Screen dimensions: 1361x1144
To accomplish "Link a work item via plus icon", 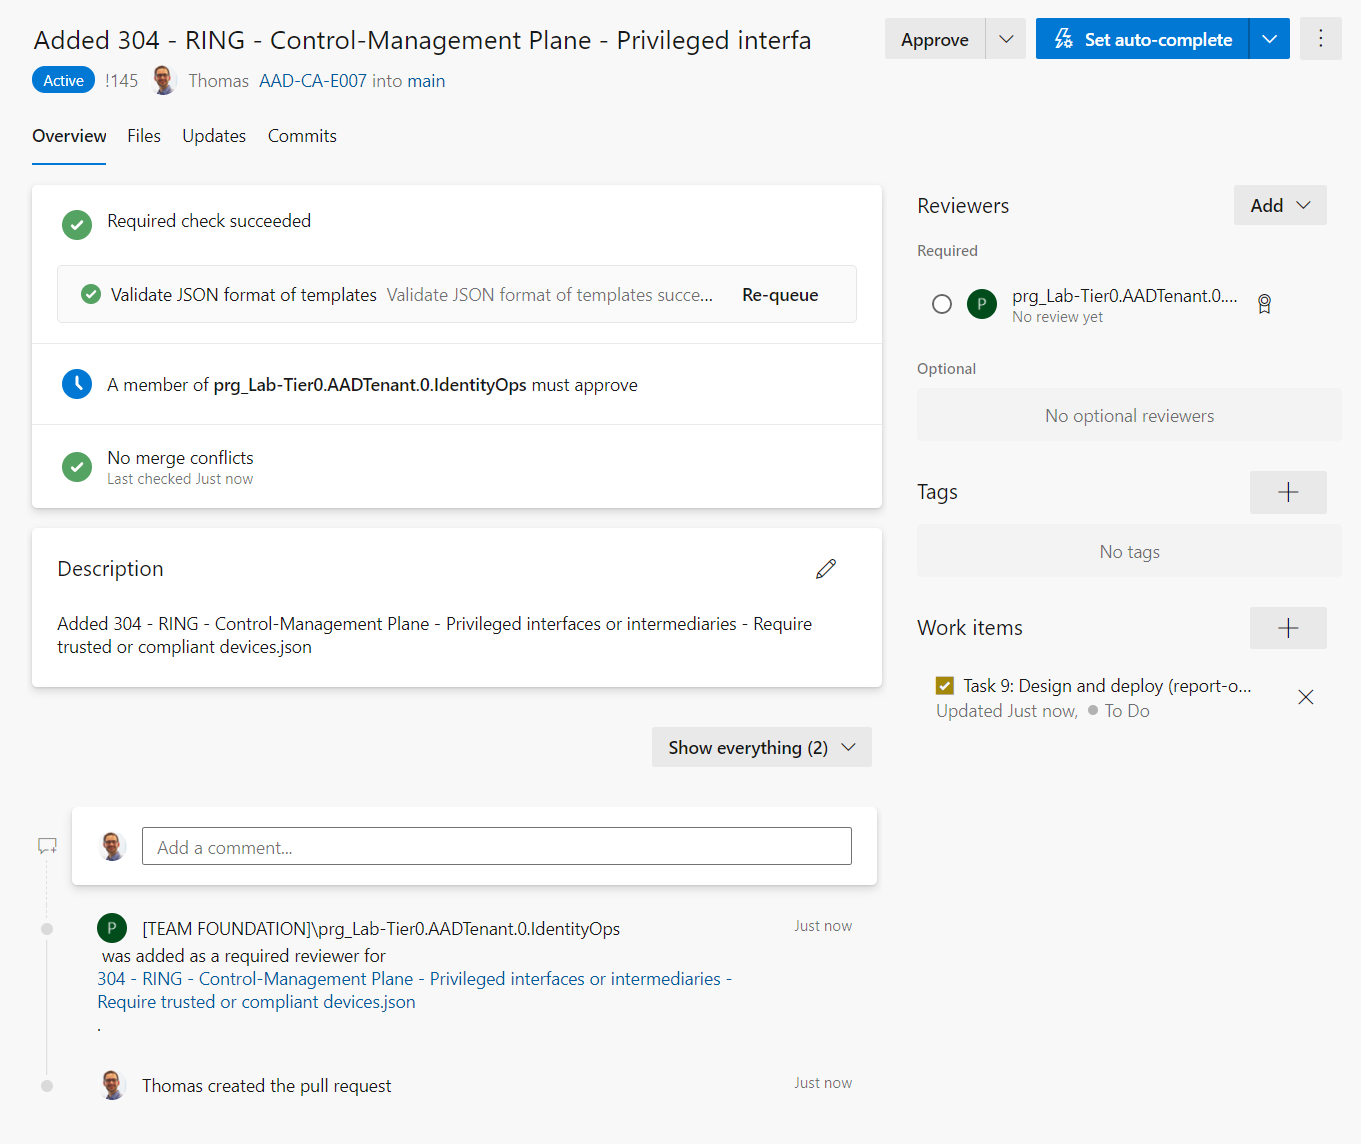I will tap(1287, 628).
